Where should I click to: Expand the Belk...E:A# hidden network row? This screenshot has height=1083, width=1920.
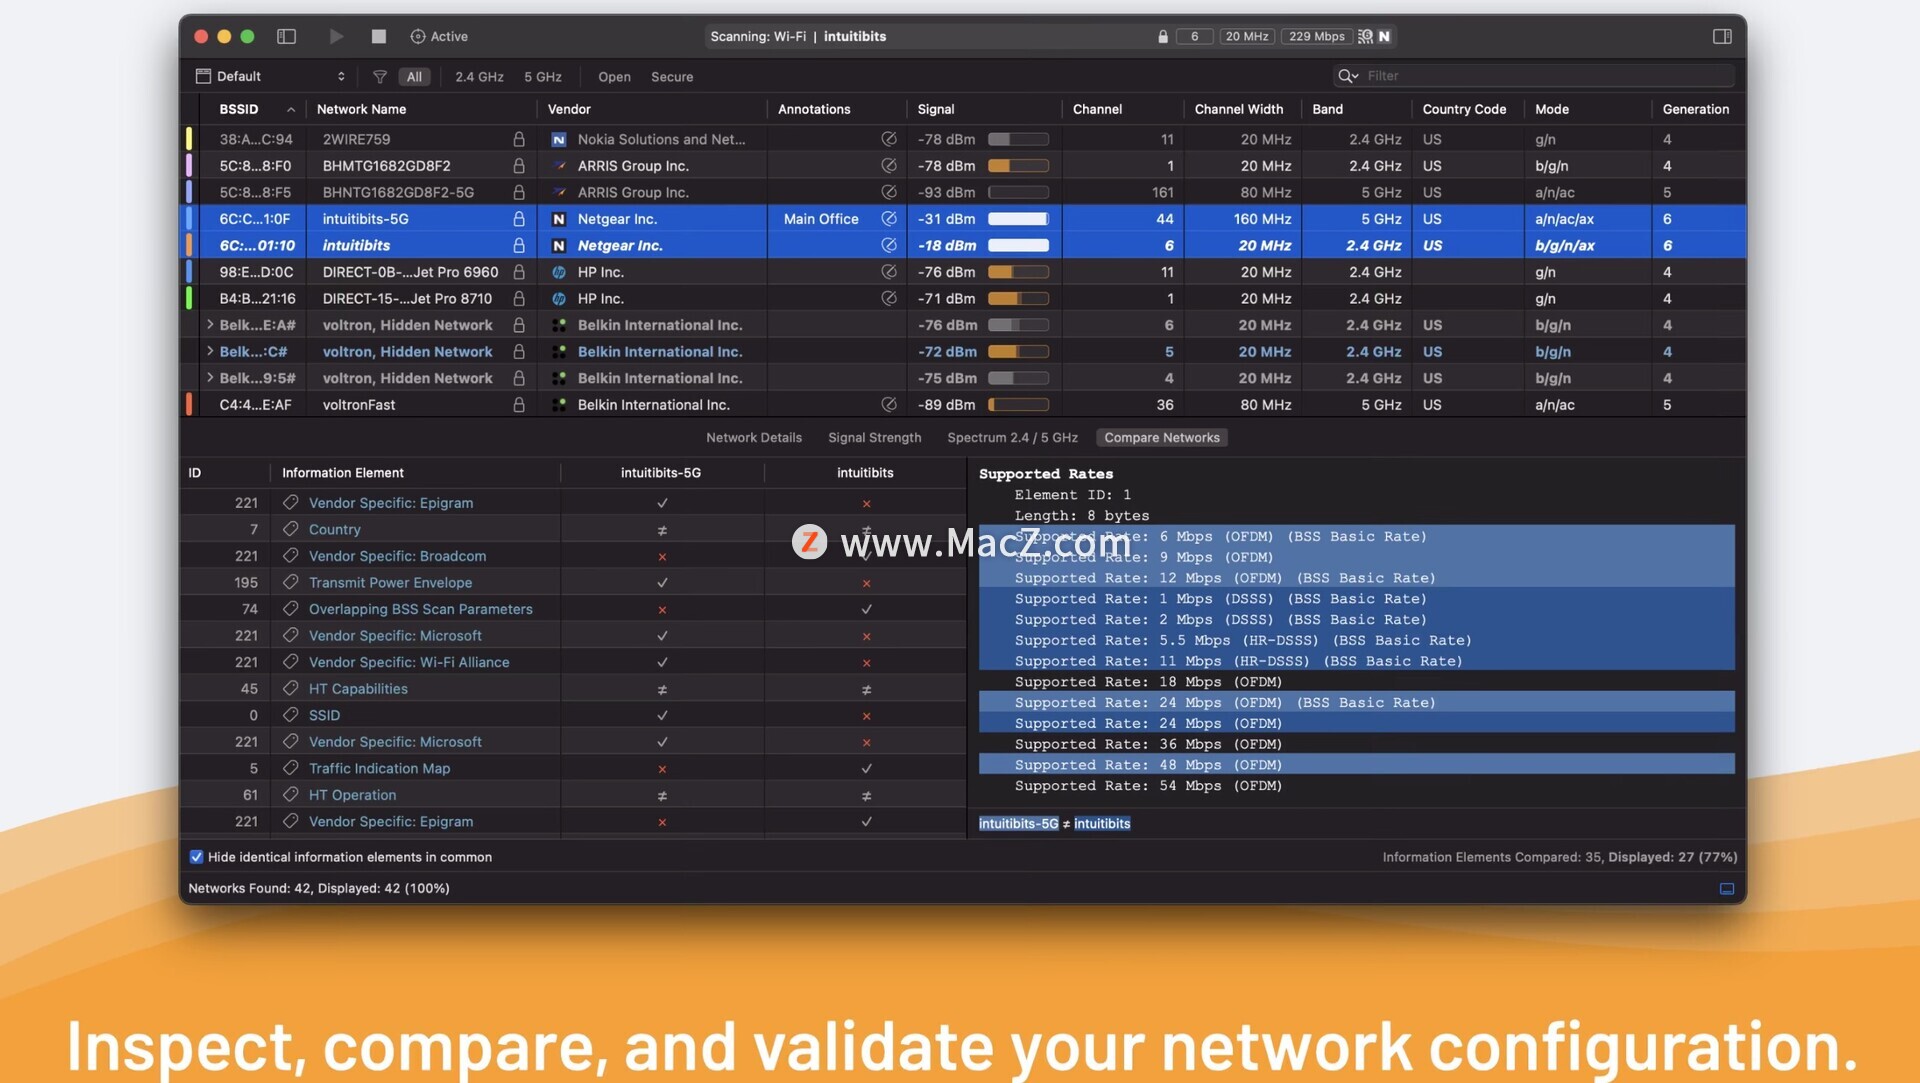(x=210, y=325)
